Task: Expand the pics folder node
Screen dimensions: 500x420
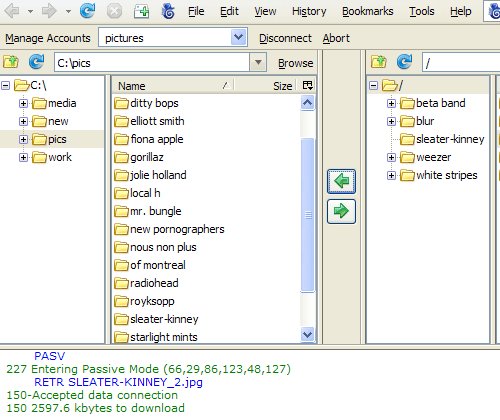Action: [x=23, y=139]
